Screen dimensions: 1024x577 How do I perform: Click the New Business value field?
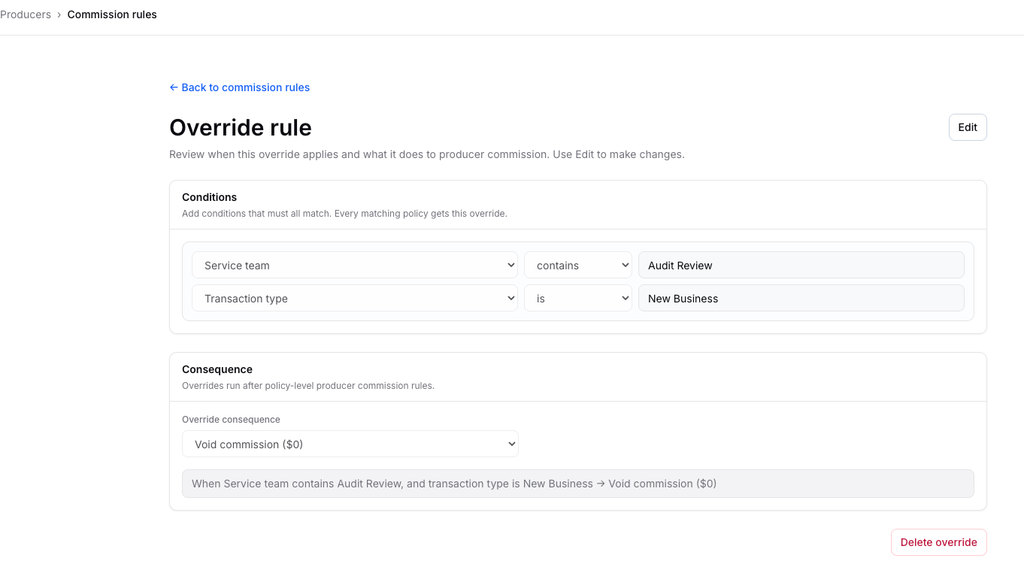pos(801,298)
